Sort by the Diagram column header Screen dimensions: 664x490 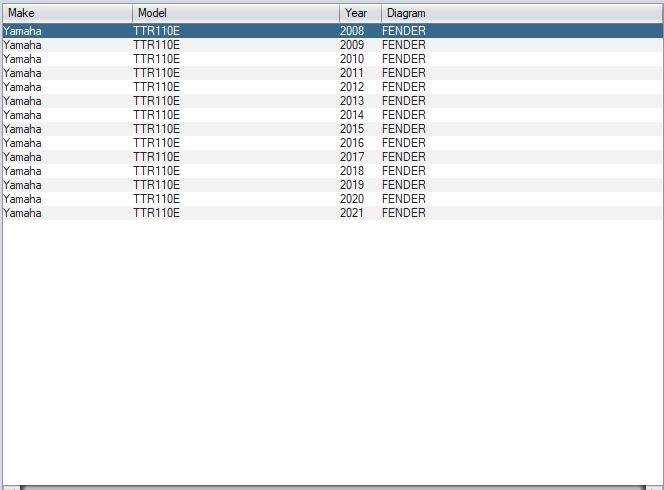click(x=522, y=13)
